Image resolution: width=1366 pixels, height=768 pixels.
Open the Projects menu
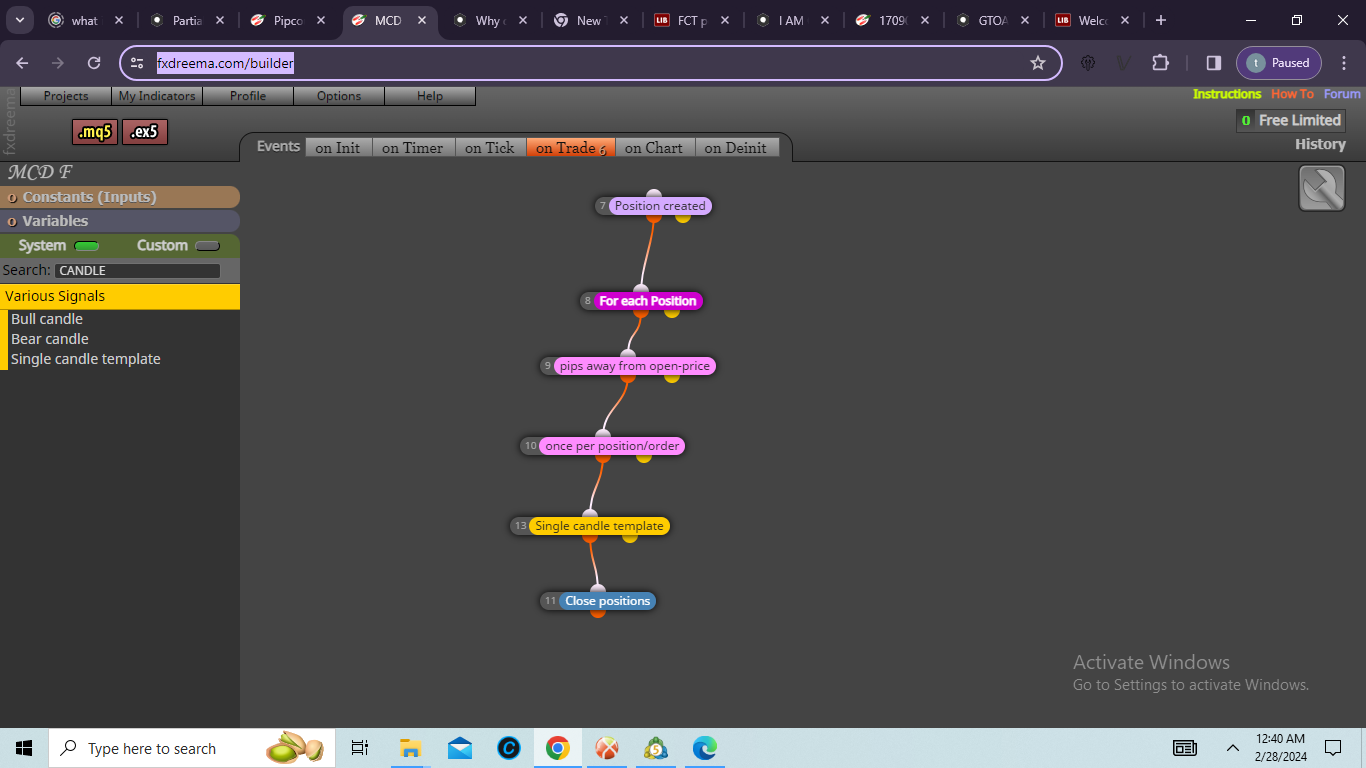point(66,96)
